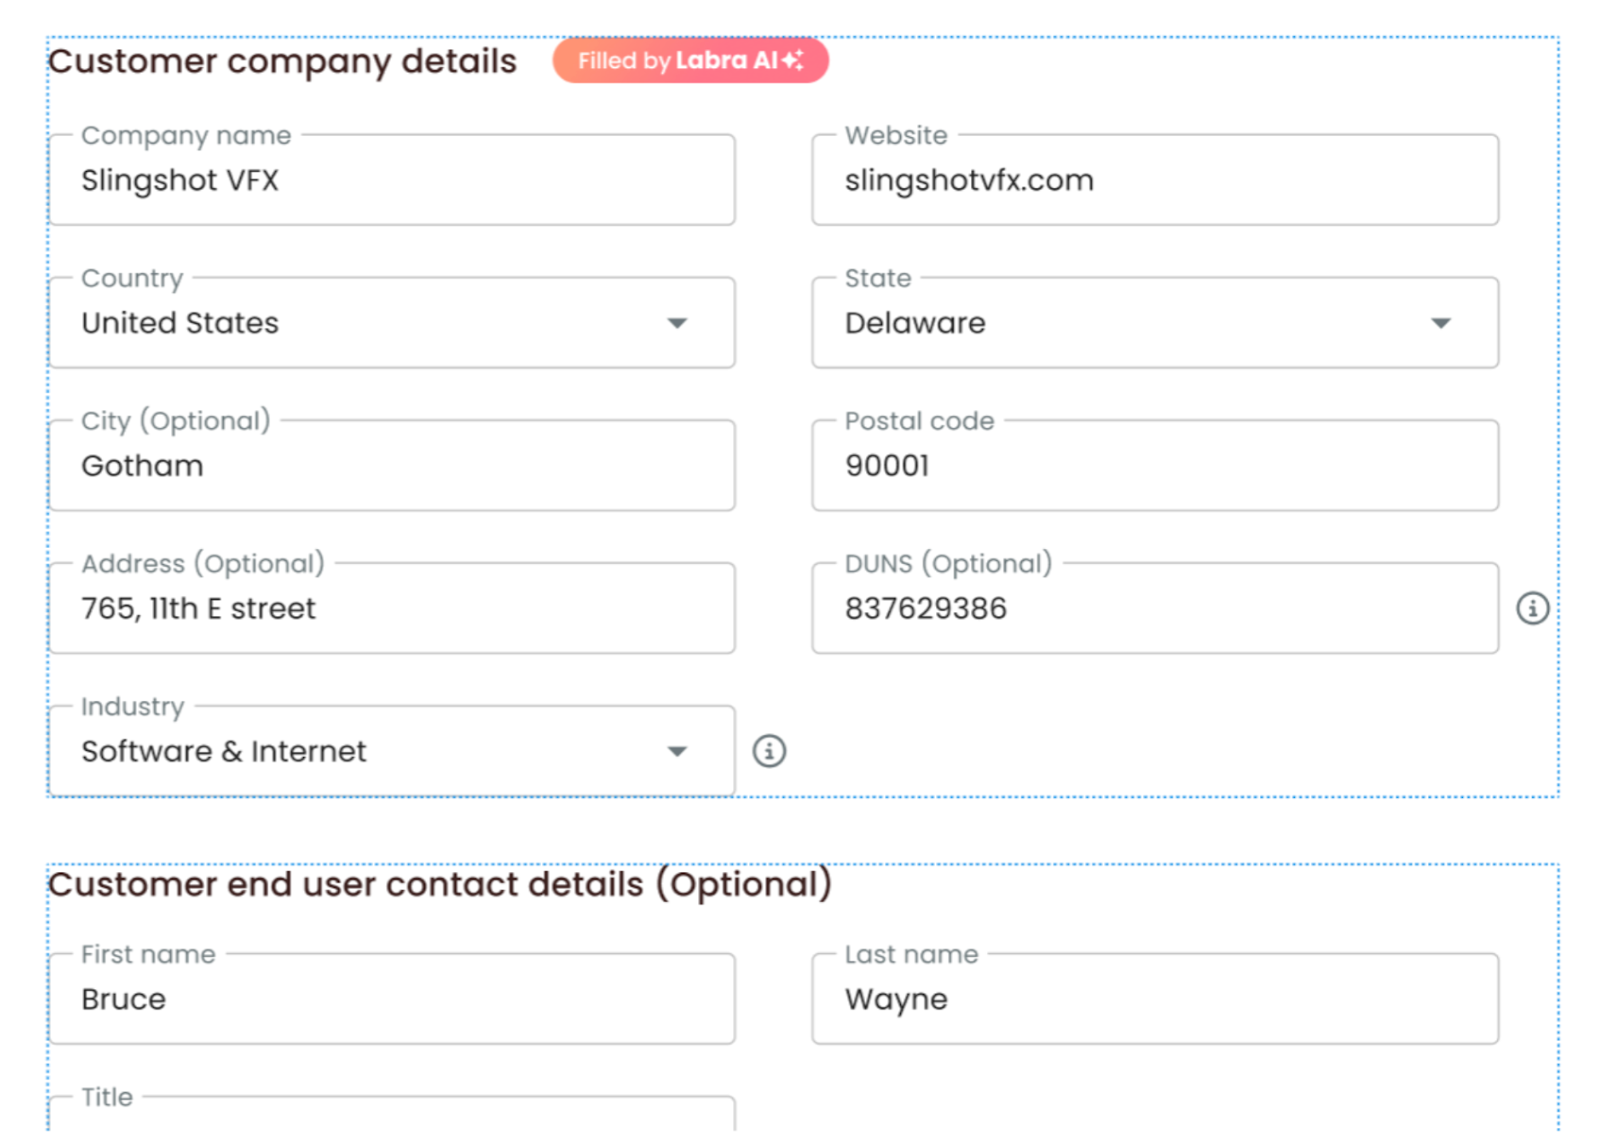Click the Filled by Labra AI badge
The width and height of the screenshot is (1600, 1145).
point(689,61)
